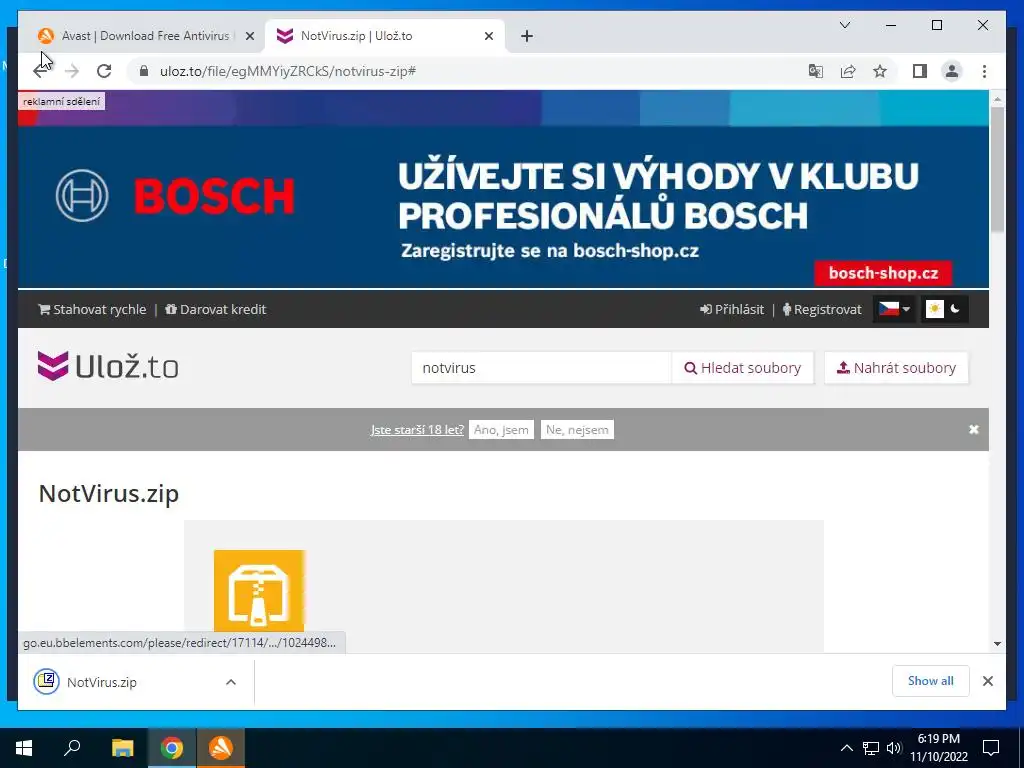Close the Avast Download tab
Image resolution: width=1024 pixels, height=768 pixels.
click(249, 37)
